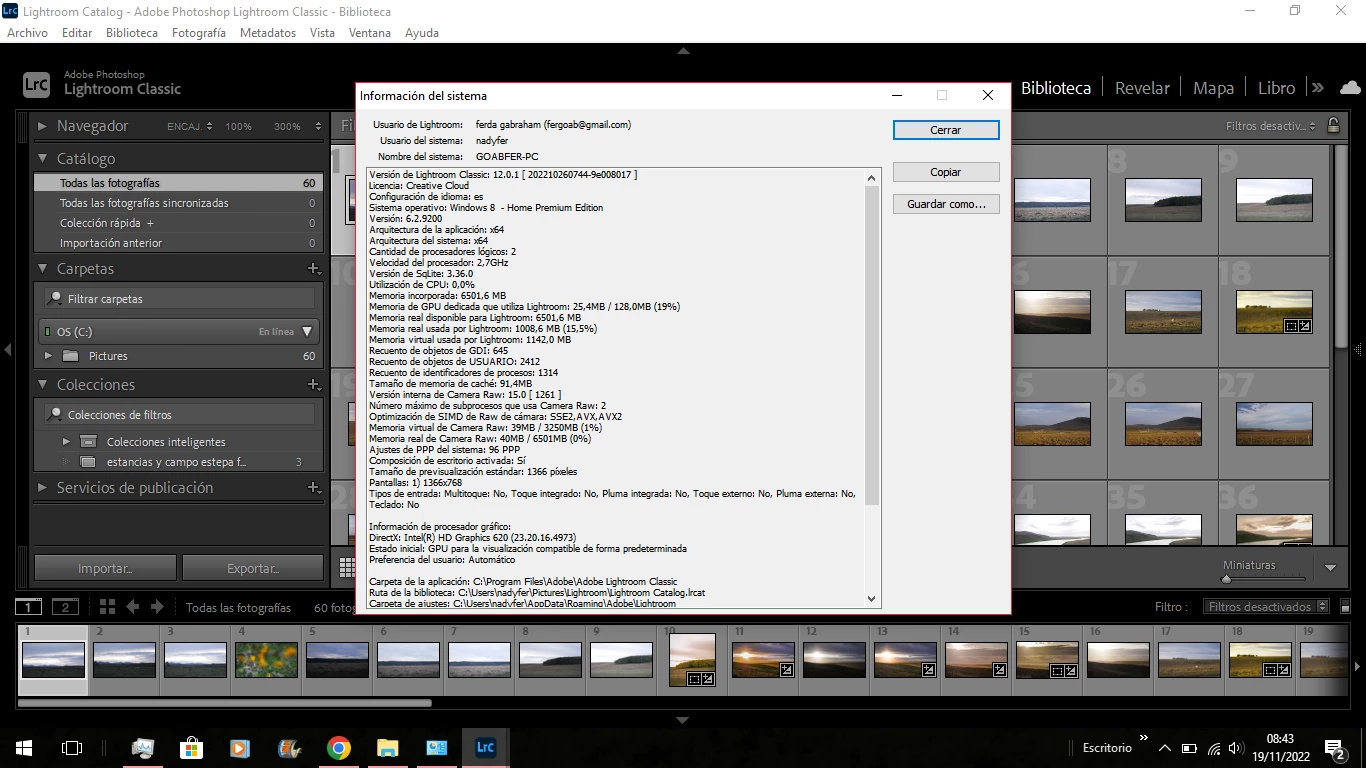1366x768 pixels.
Task: Collapse the Carpetas panel
Action: point(42,269)
